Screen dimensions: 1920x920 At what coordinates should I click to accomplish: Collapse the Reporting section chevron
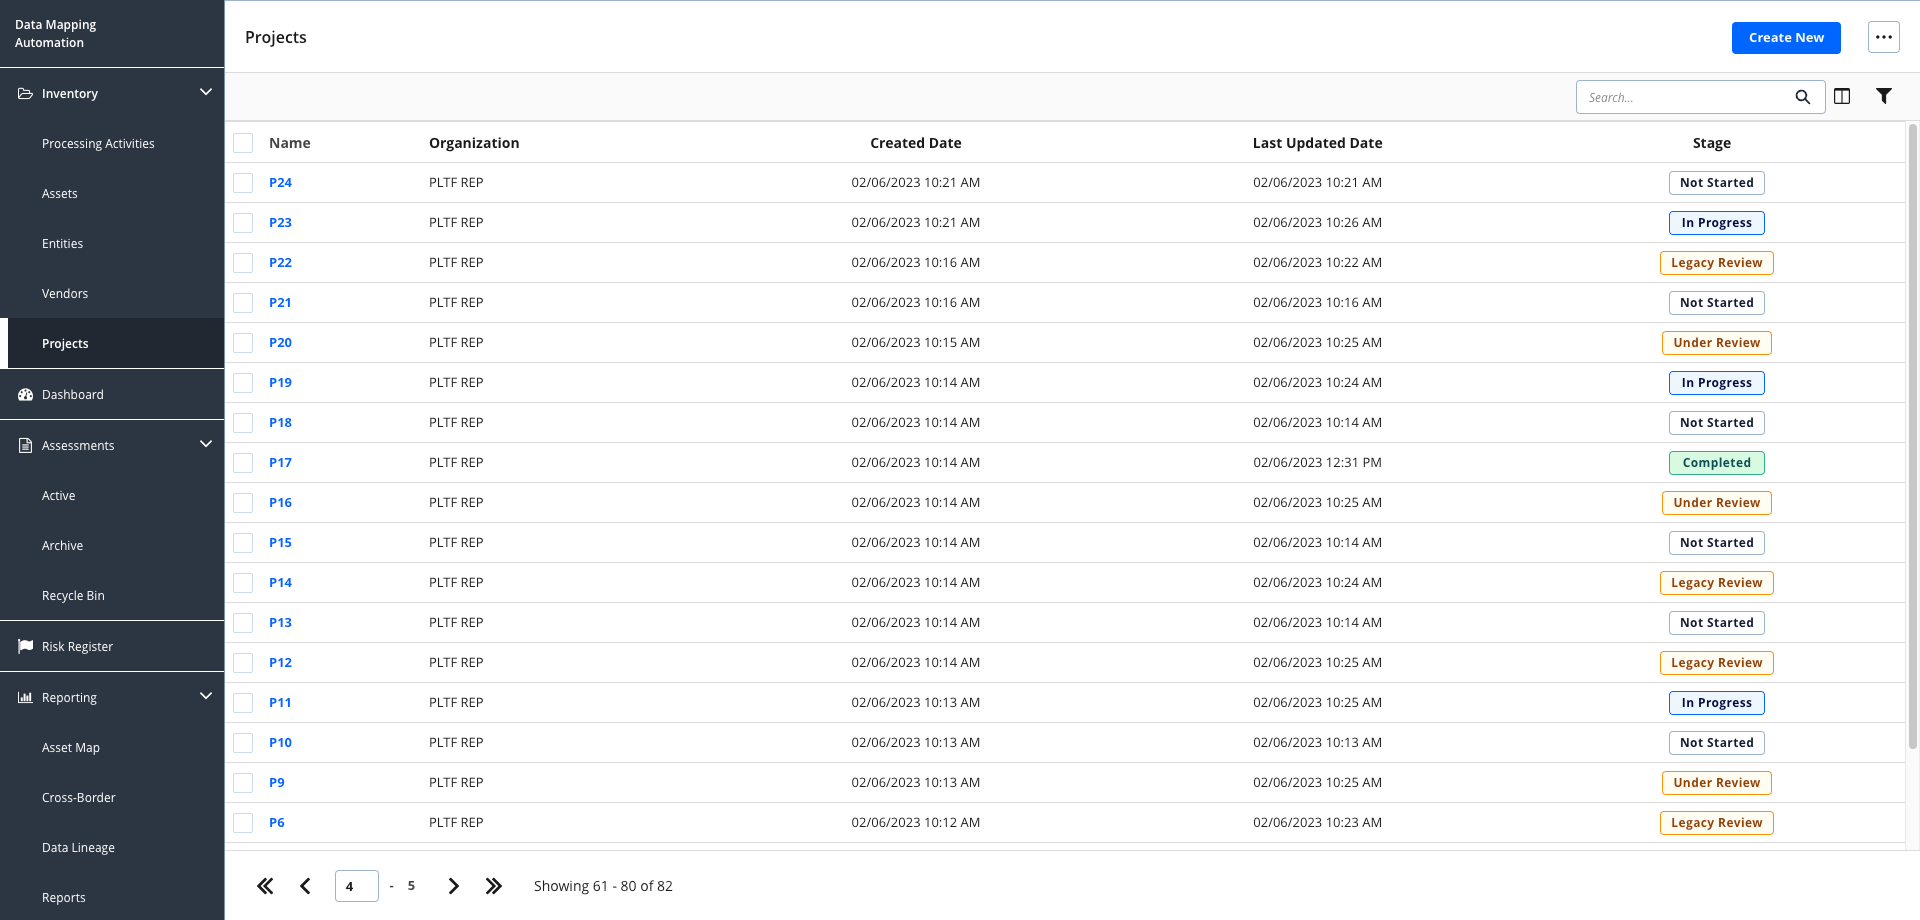point(206,697)
